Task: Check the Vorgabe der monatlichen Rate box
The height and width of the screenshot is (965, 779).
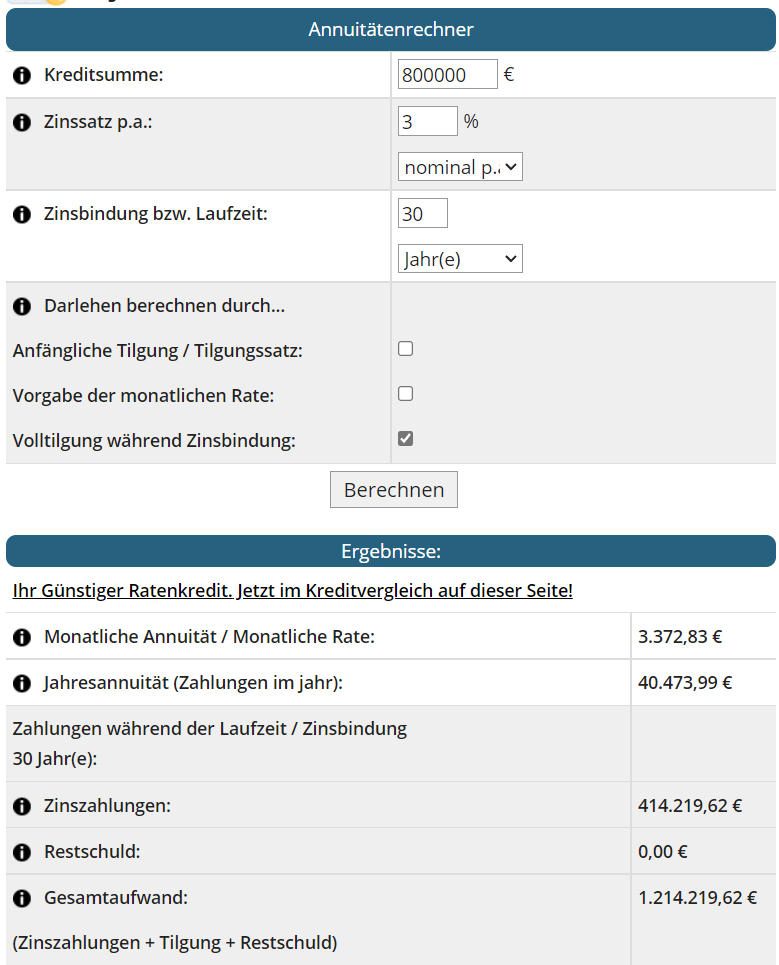Action: click(x=405, y=394)
